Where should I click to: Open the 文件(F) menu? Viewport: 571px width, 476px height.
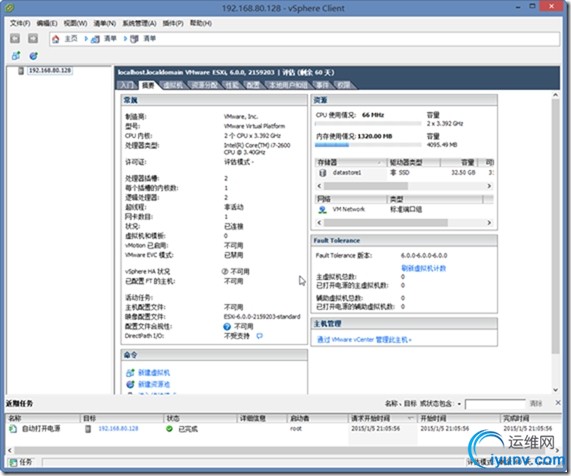click(x=20, y=23)
